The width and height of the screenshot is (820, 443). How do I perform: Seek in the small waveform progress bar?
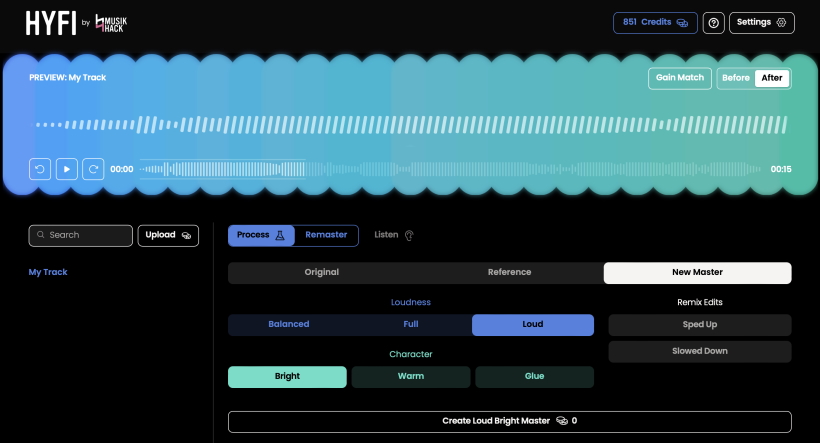point(450,169)
